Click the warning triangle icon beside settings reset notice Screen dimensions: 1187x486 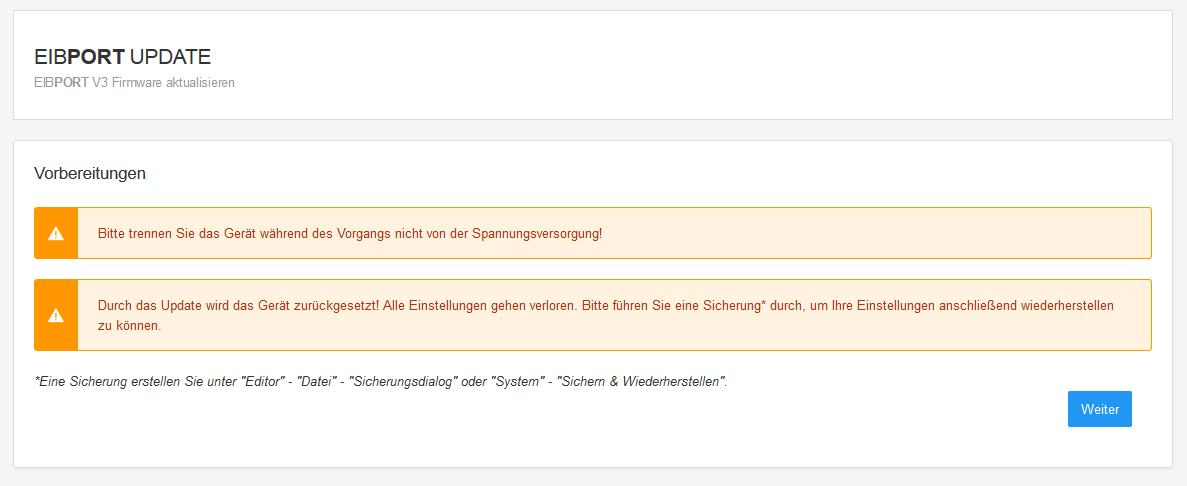[x=56, y=315]
